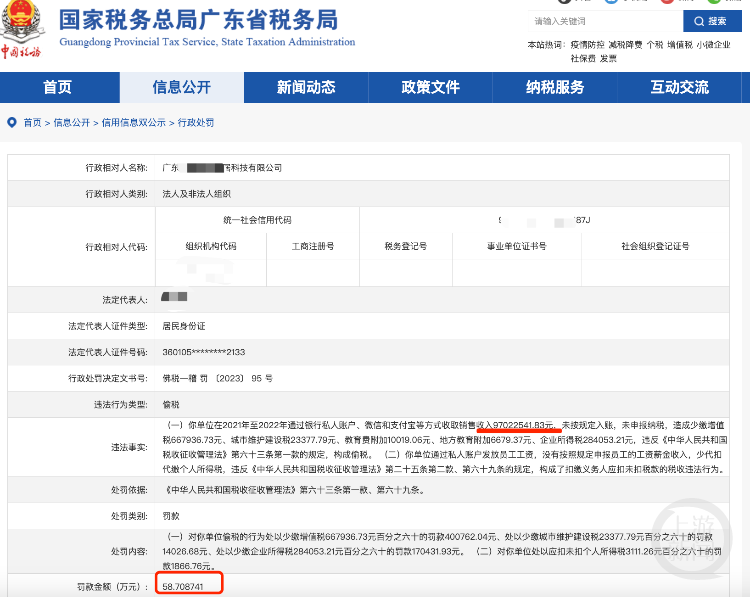Click the 行政处罚 breadcrumb link

click(x=196, y=123)
